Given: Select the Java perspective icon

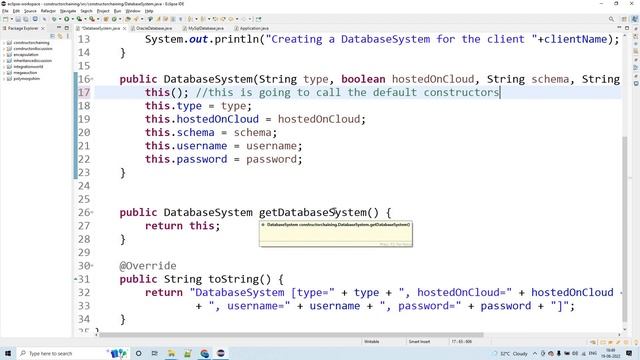Looking at the screenshot, I should click(x=634, y=19).
